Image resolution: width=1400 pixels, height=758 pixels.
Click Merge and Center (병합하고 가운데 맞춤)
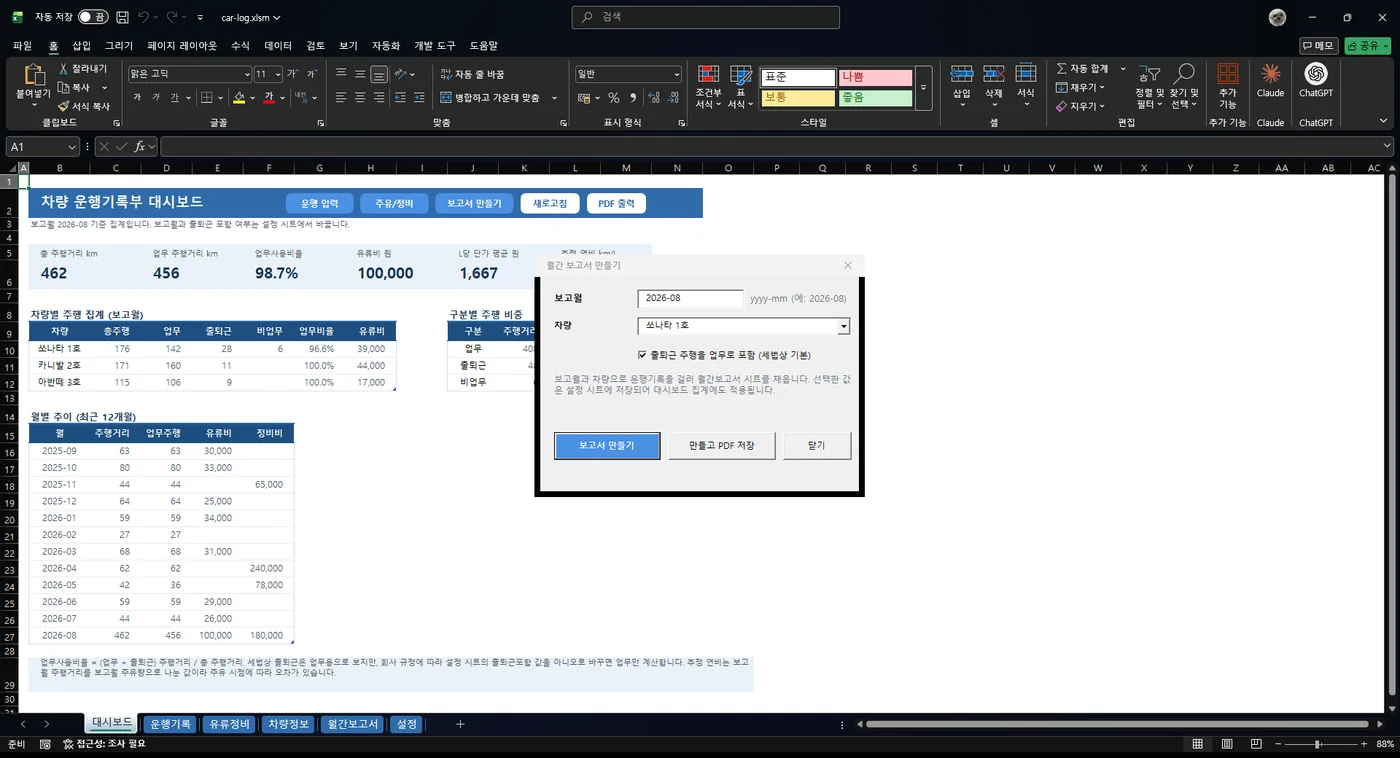pyautogui.click(x=490, y=98)
